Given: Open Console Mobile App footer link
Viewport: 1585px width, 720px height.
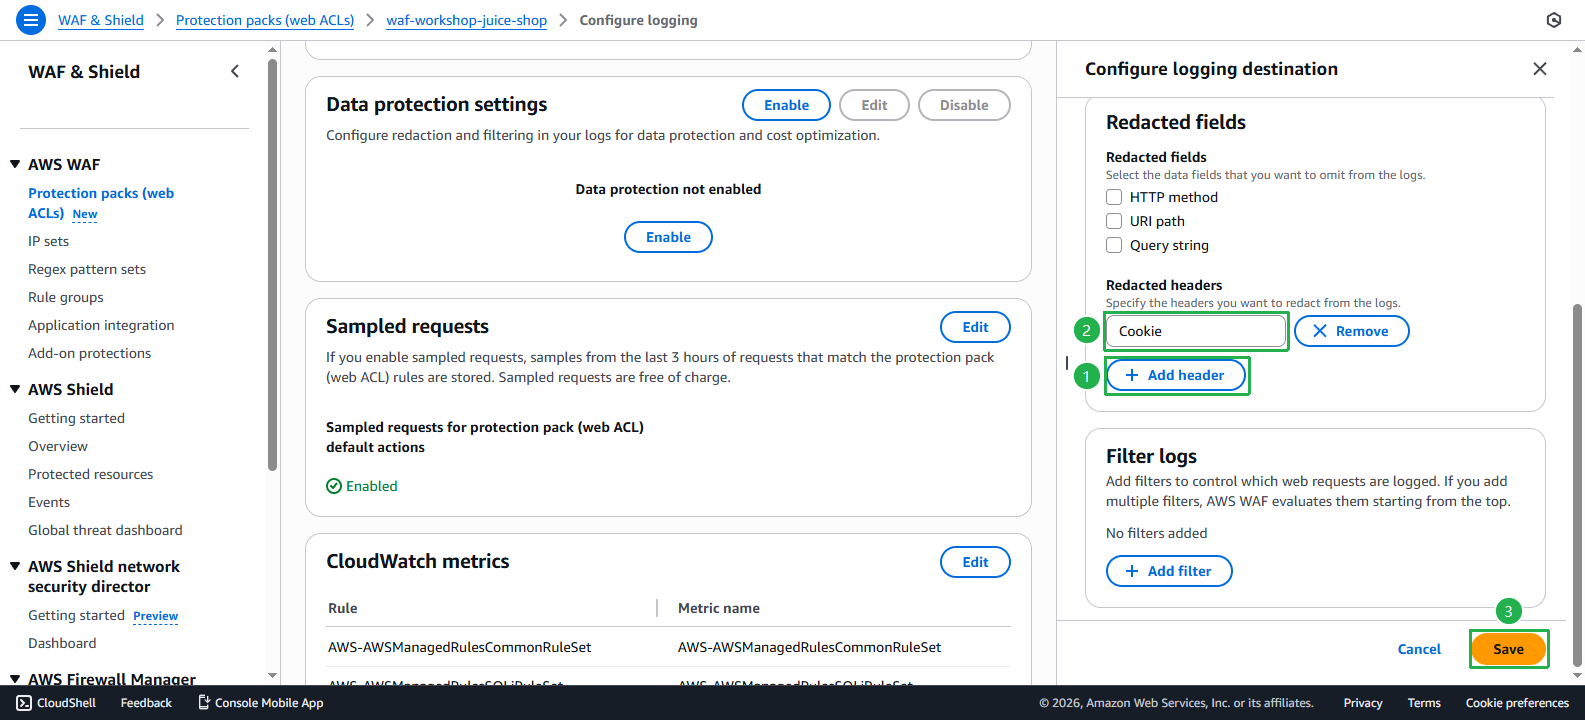Looking at the screenshot, I should [261, 703].
